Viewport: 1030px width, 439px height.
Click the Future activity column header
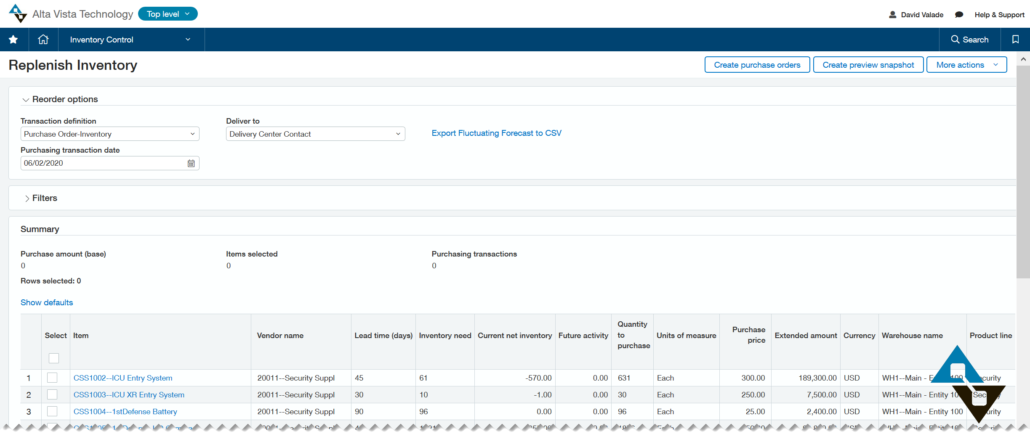coord(583,335)
